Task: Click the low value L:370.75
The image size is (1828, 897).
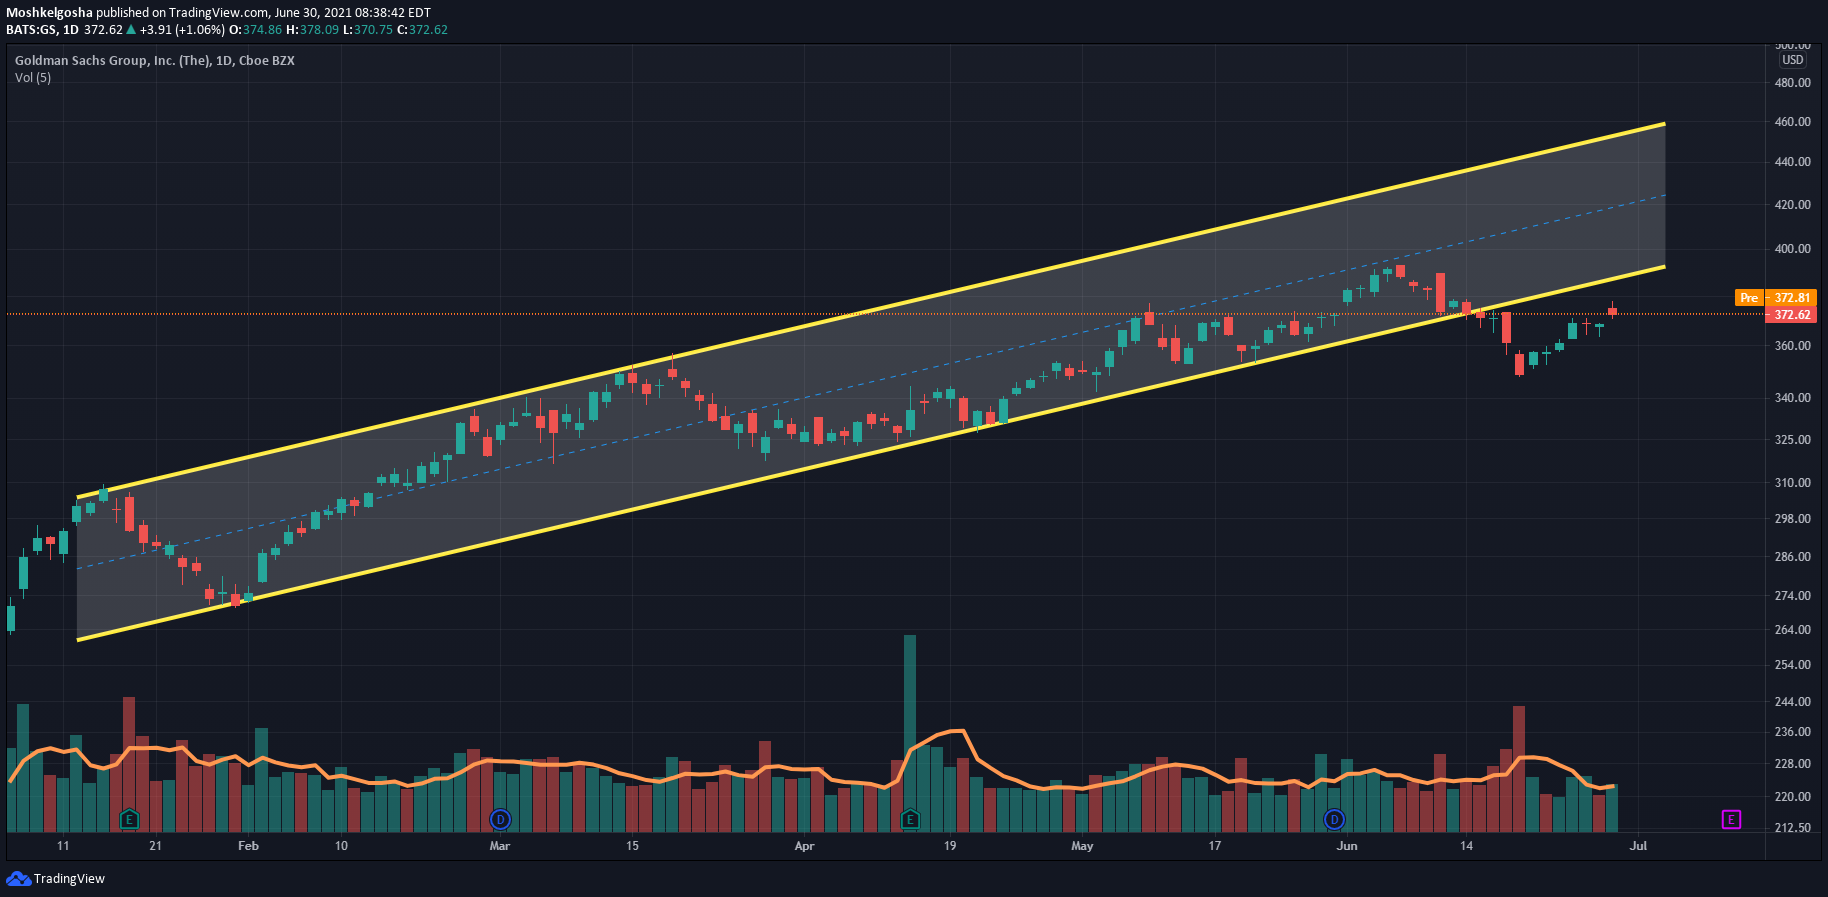Action: point(368,30)
